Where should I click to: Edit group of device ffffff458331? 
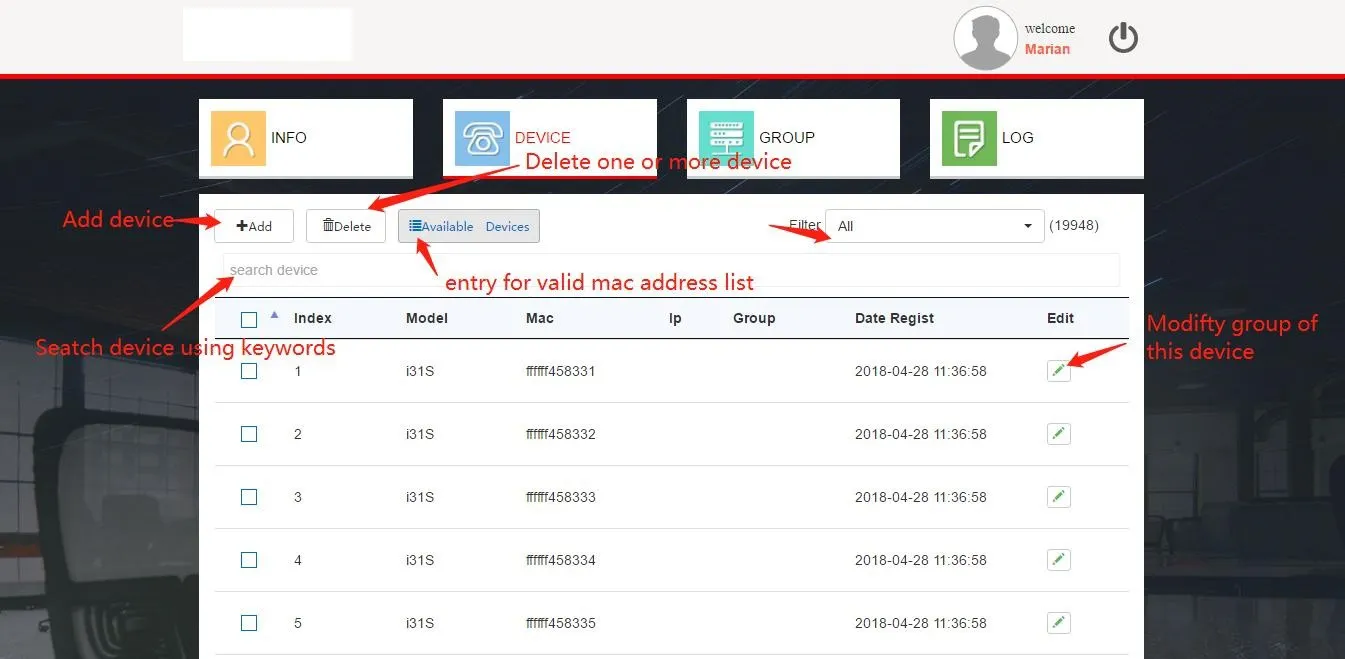click(1058, 370)
